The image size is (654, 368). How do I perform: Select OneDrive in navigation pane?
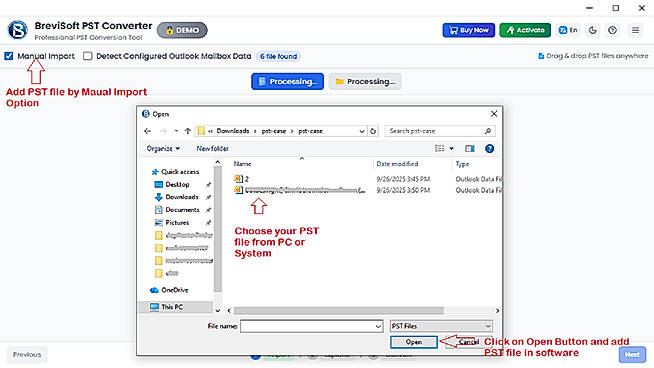[x=169, y=290]
